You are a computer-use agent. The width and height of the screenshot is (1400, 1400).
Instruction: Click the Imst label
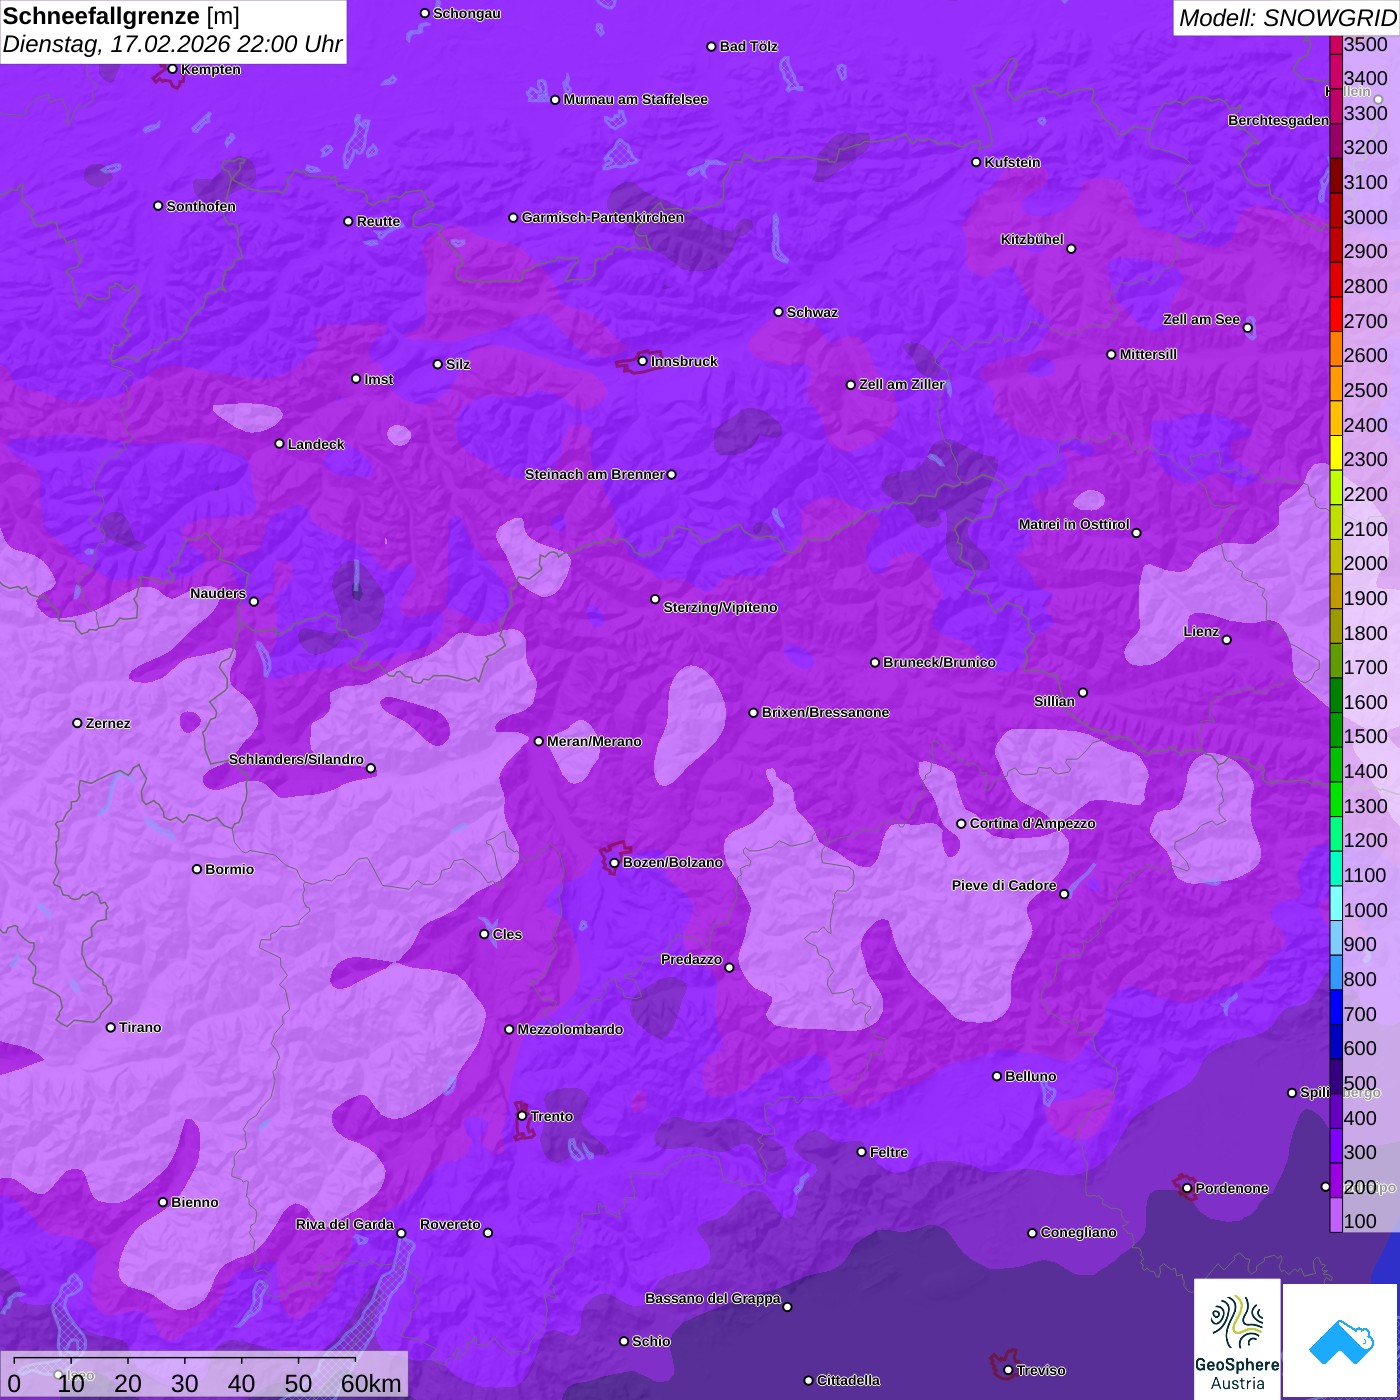[379, 379]
